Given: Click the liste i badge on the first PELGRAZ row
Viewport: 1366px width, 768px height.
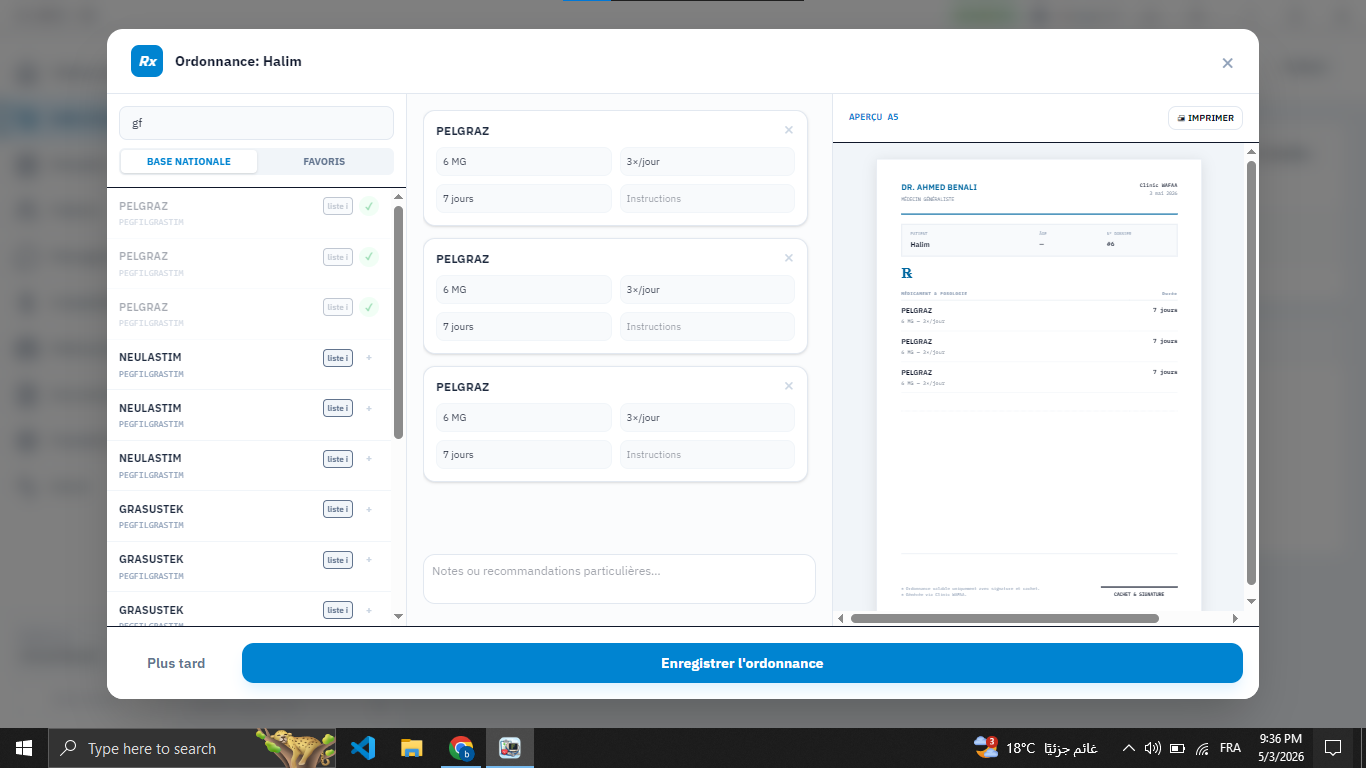Looking at the screenshot, I should point(338,207).
